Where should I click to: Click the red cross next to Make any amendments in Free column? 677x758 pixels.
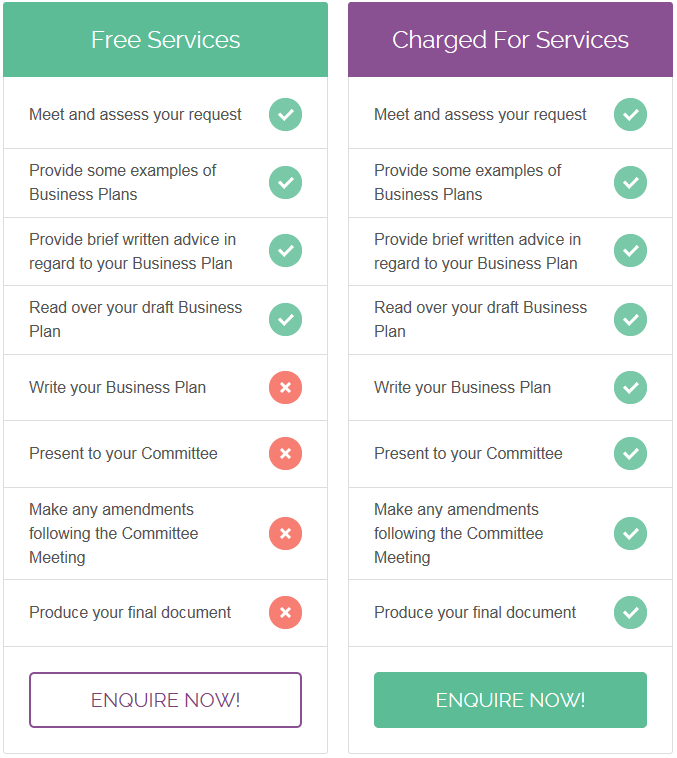point(285,534)
